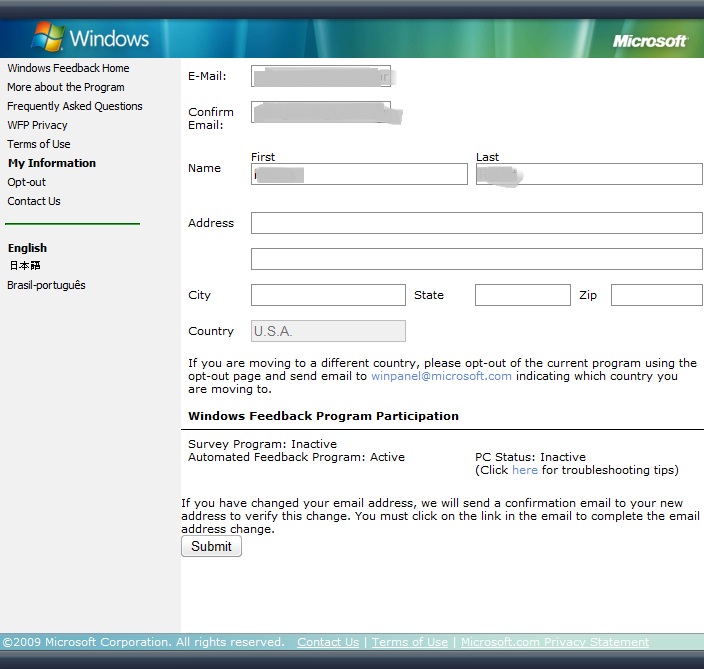Switch language to Japanese
Image resolution: width=704 pixels, height=669 pixels.
tap(25, 266)
